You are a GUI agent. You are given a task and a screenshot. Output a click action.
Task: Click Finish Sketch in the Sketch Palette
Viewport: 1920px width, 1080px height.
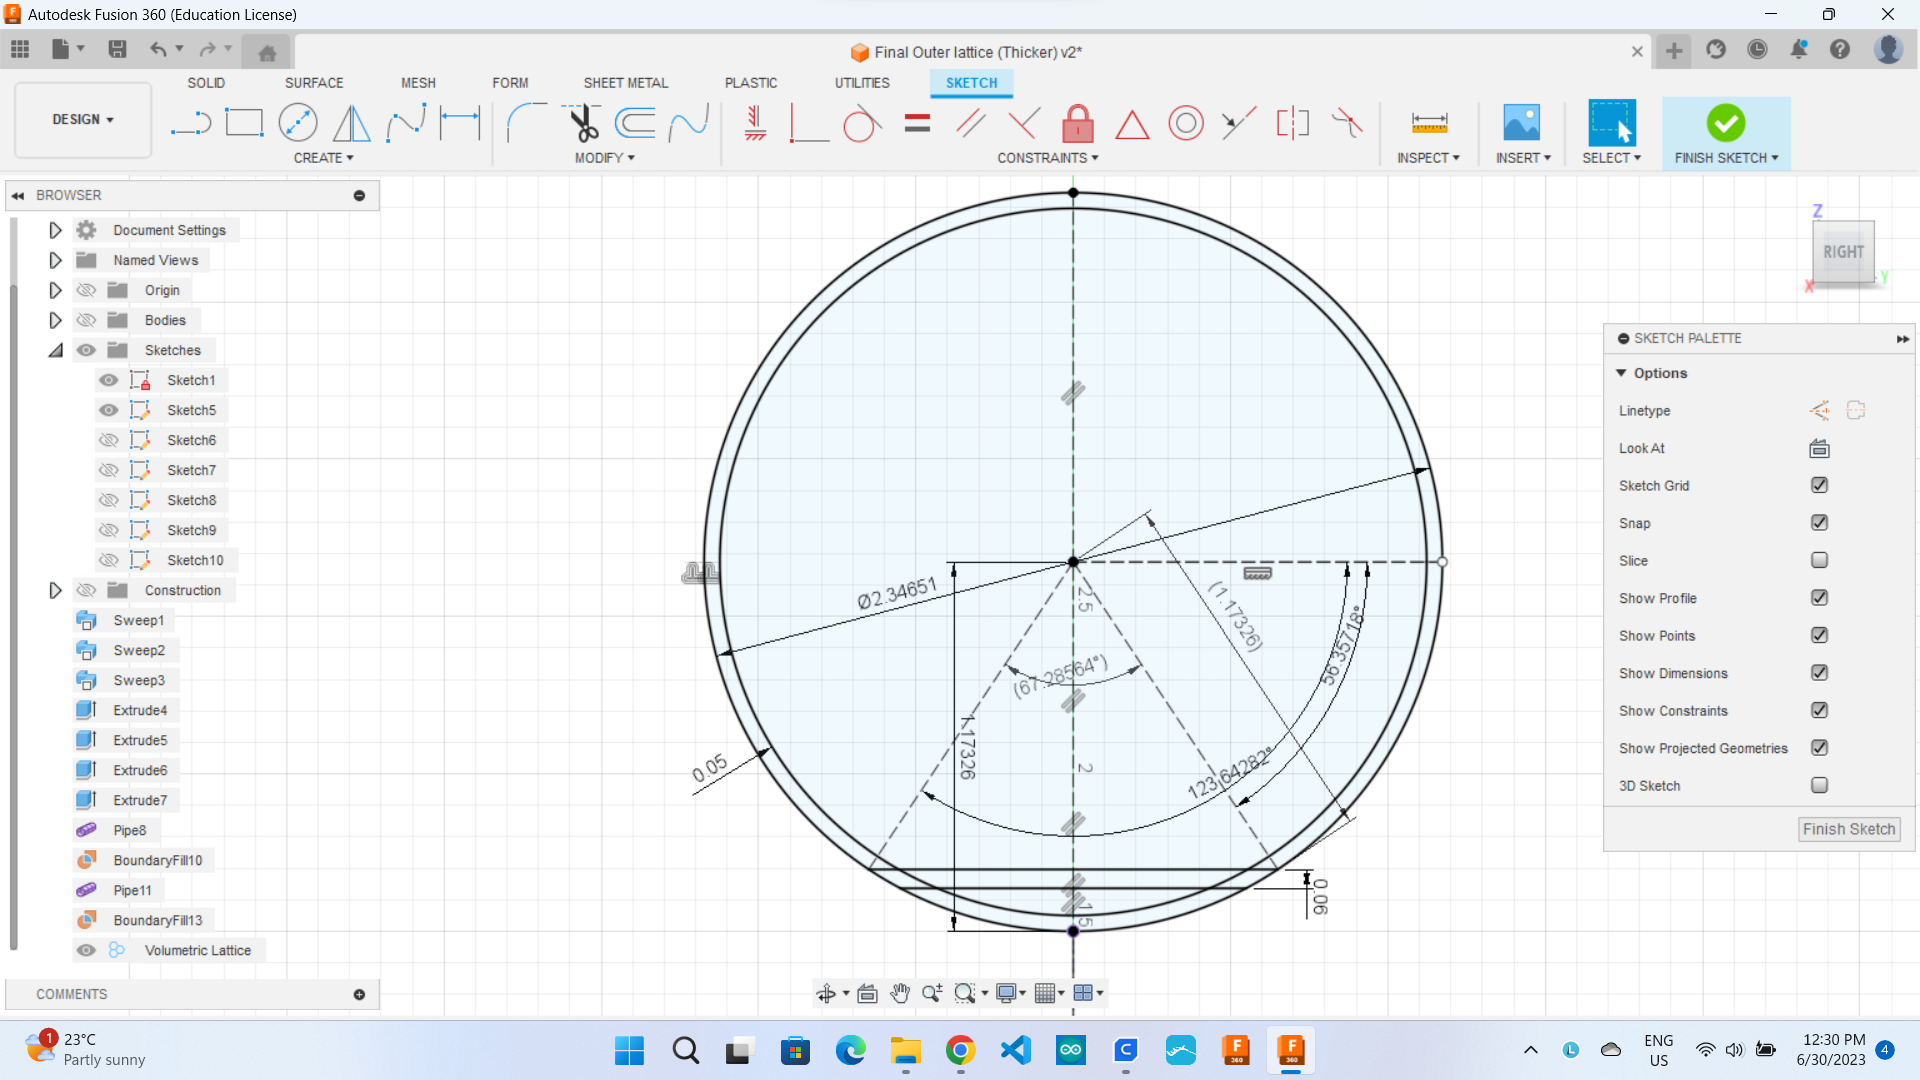click(x=1848, y=829)
